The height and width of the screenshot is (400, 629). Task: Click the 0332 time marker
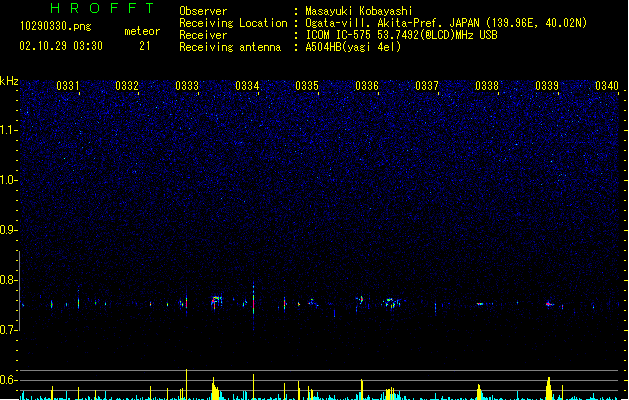click(127, 86)
